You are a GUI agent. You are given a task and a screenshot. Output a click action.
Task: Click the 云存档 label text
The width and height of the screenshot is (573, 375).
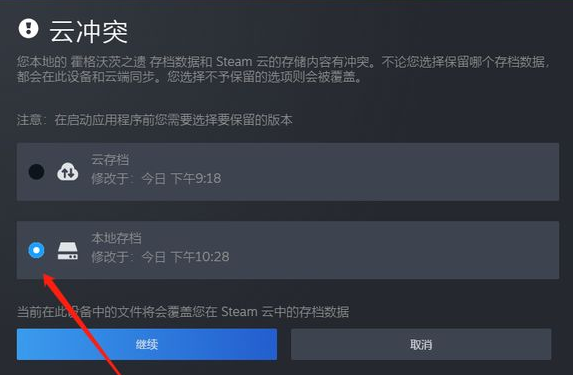coord(110,160)
